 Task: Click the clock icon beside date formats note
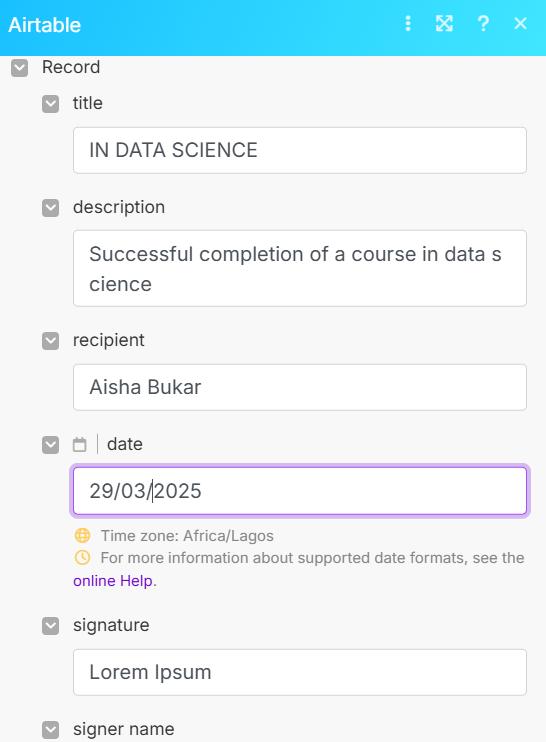point(82,557)
